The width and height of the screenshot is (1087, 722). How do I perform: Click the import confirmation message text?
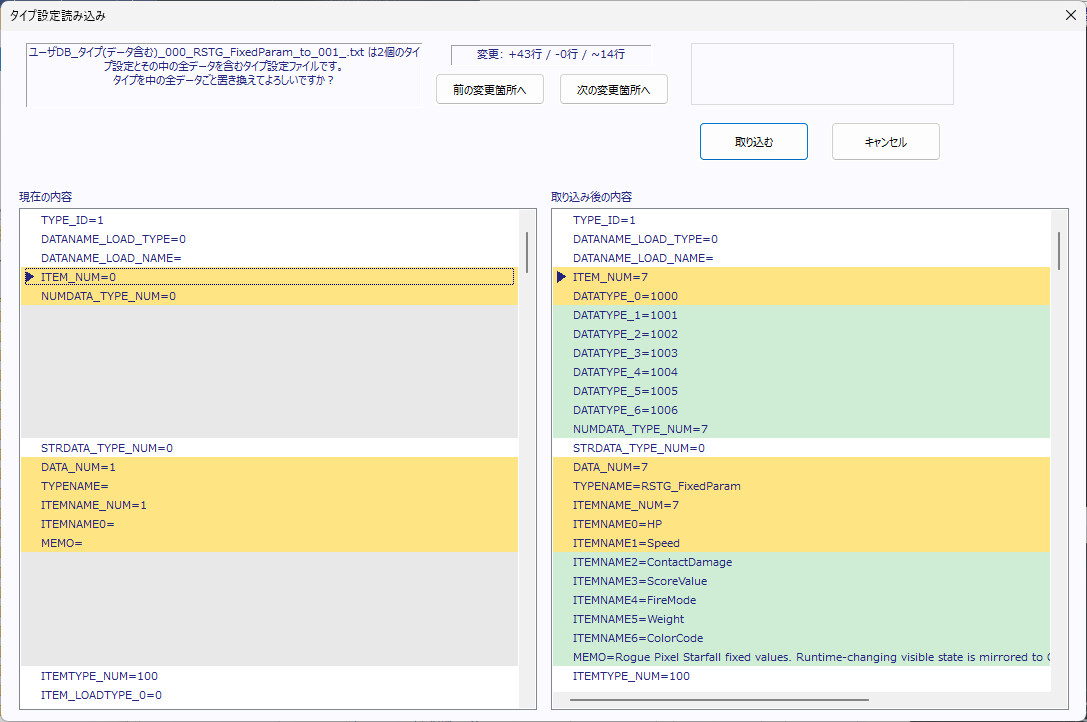(224, 66)
